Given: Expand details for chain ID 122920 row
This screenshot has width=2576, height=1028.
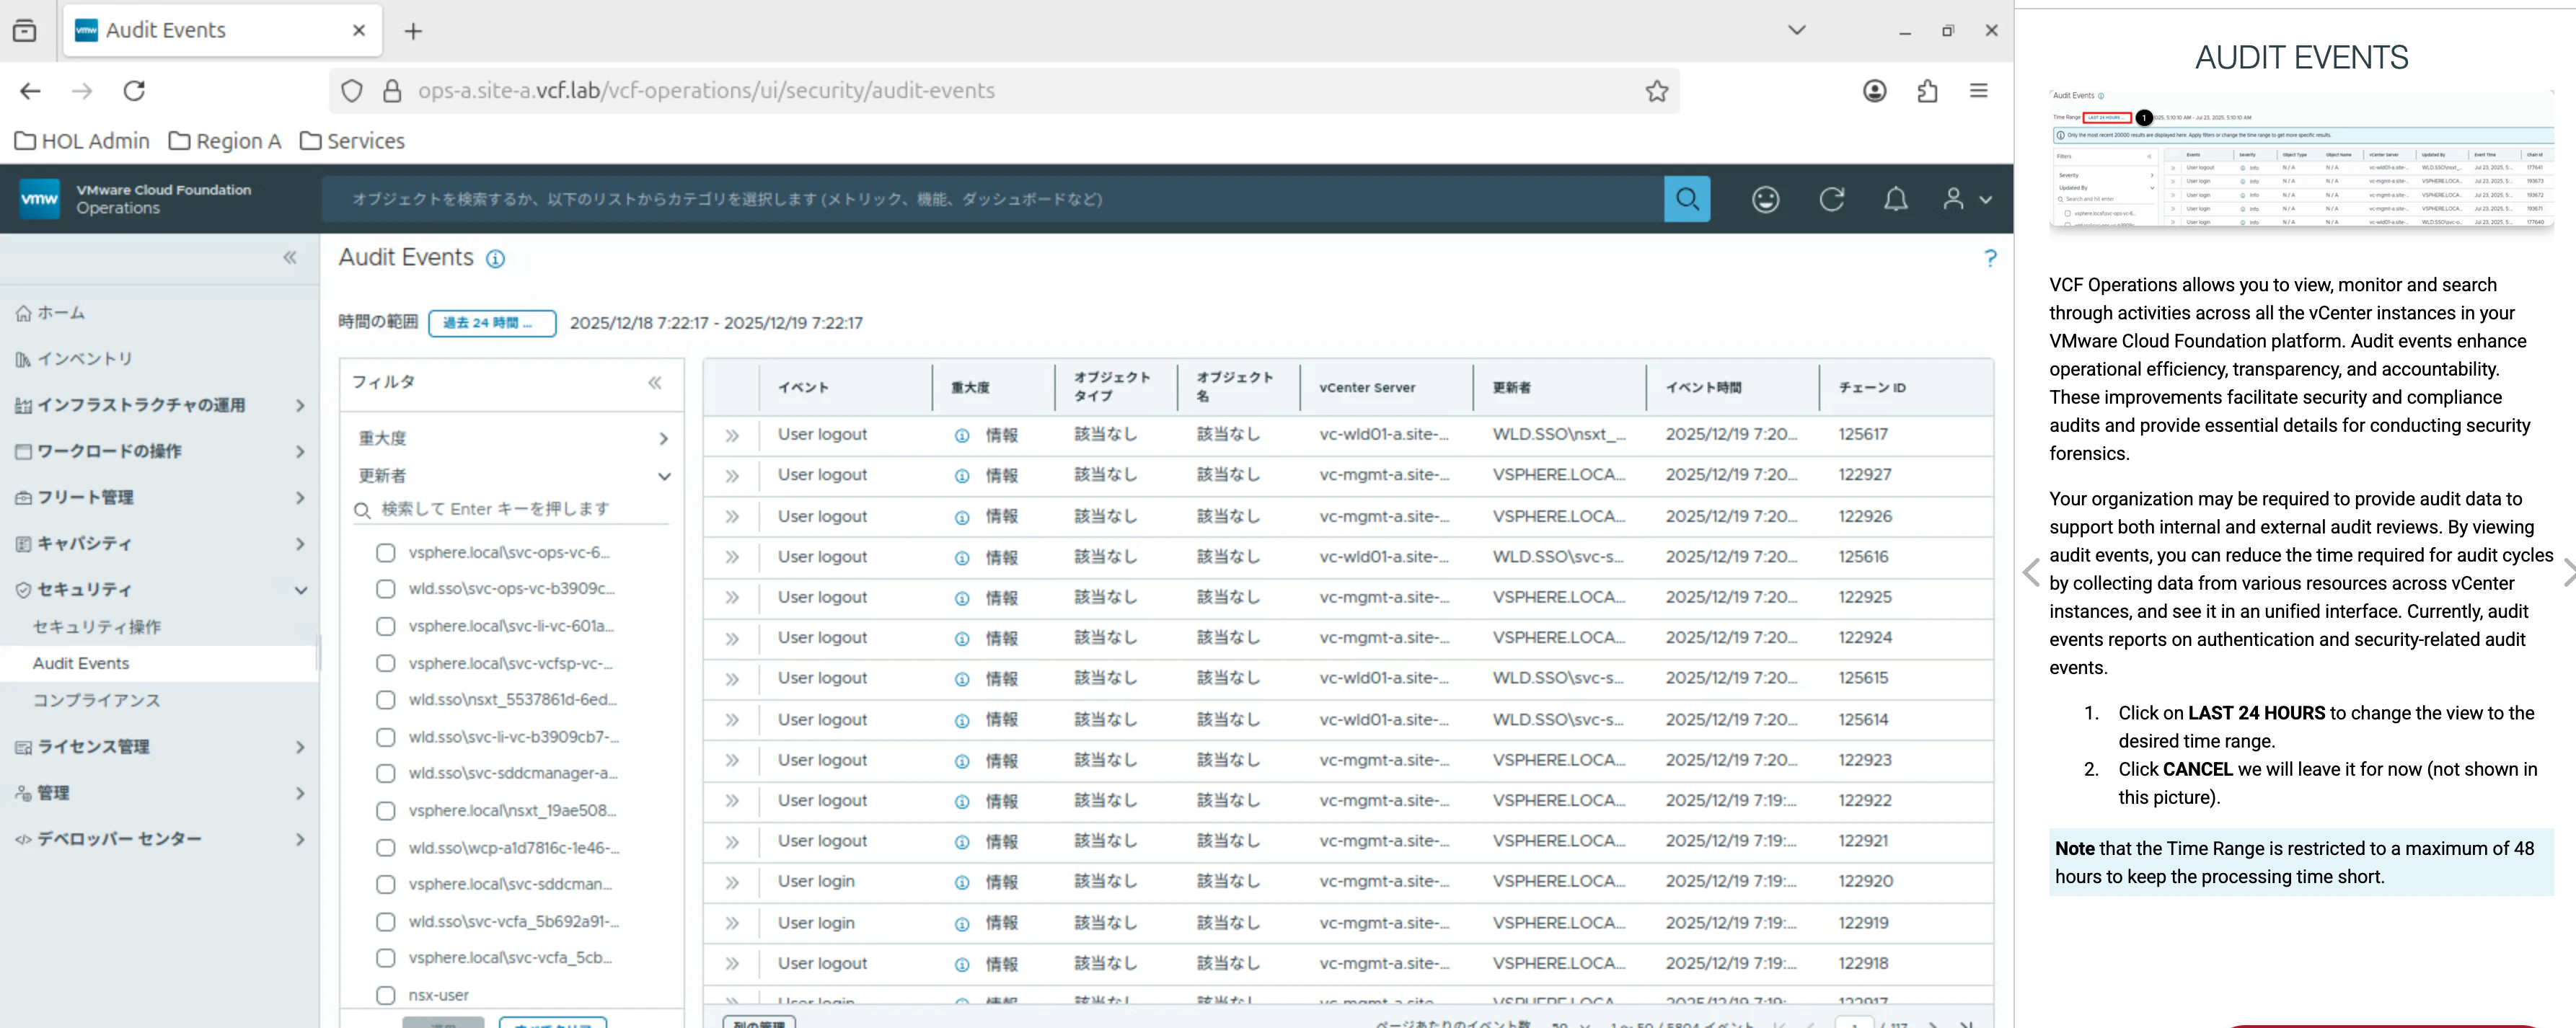Looking at the screenshot, I should (x=732, y=882).
